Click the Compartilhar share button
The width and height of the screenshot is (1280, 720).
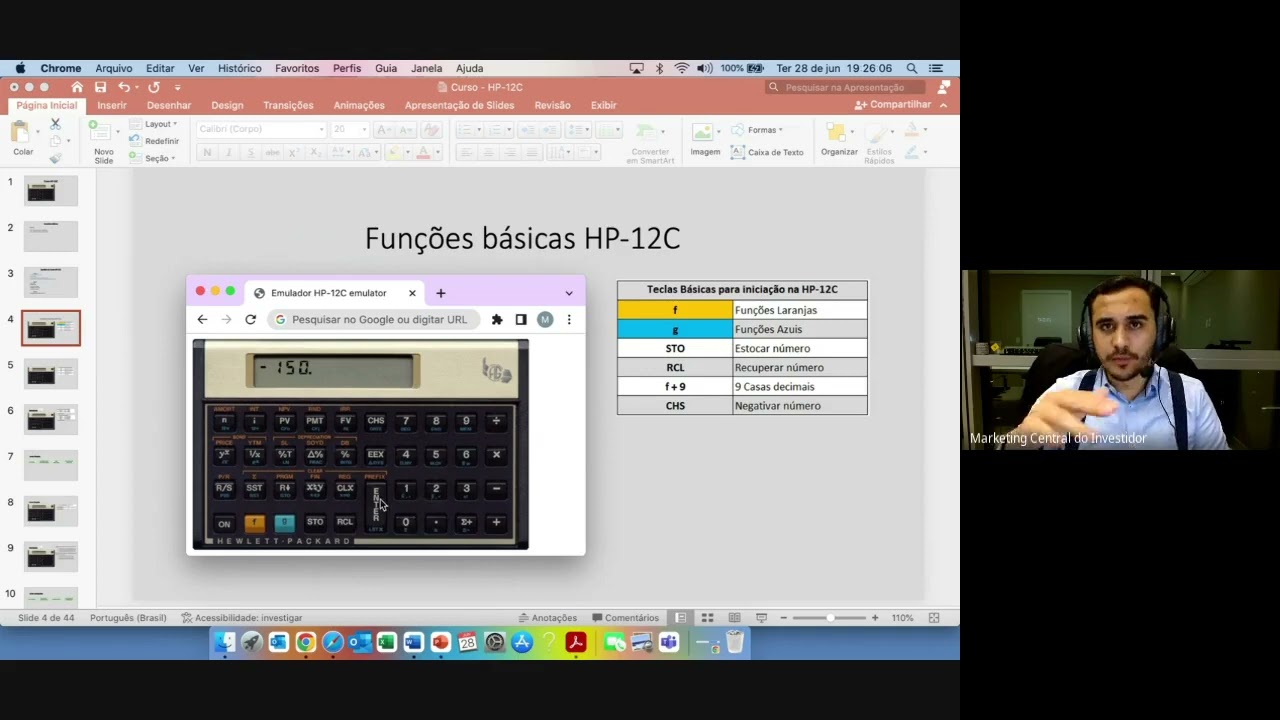coord(892,104)
